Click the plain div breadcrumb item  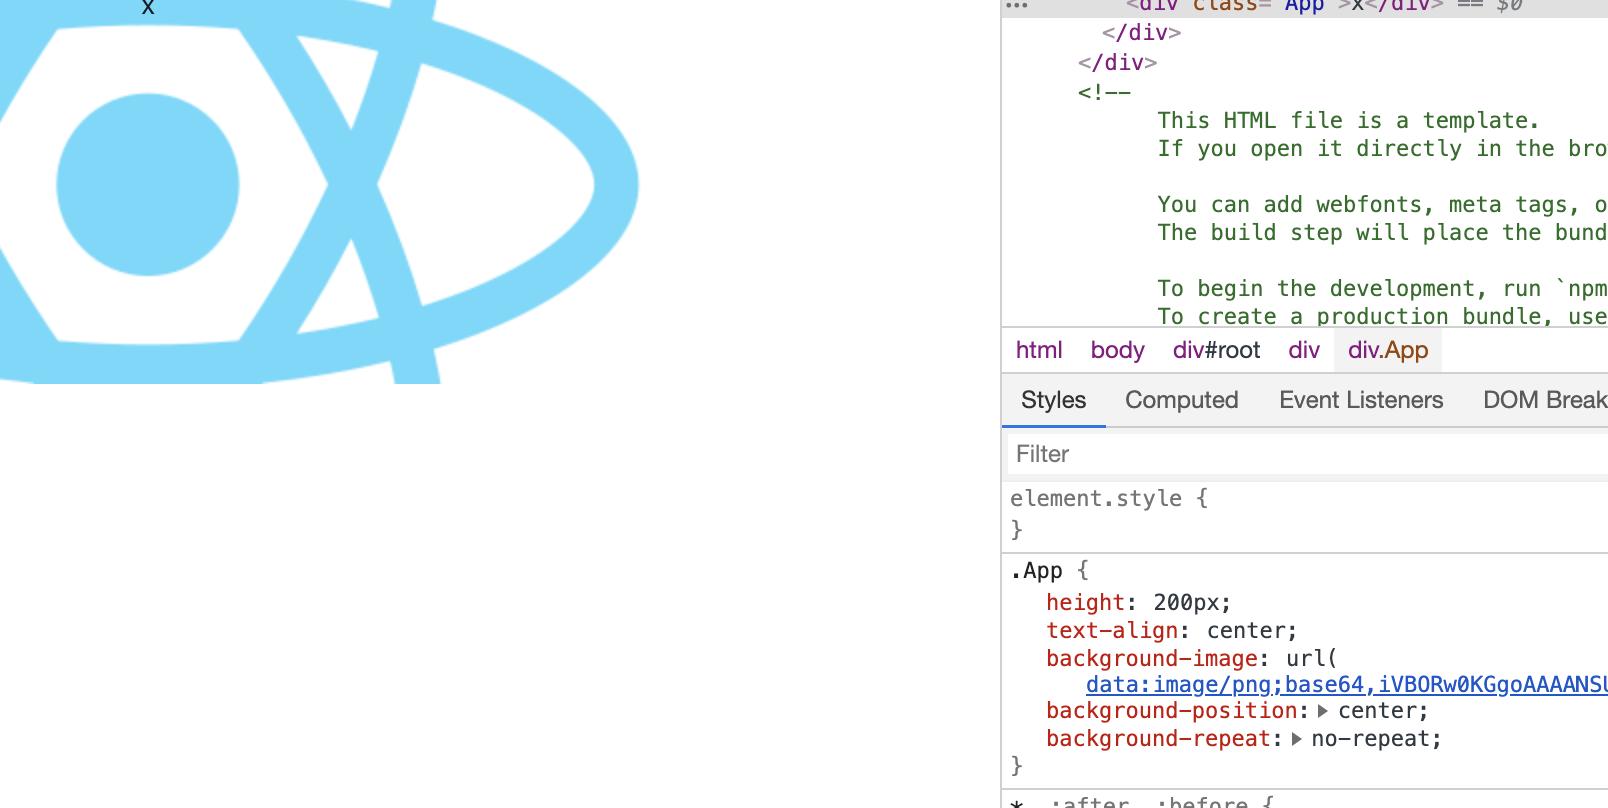coord(1304,350)
